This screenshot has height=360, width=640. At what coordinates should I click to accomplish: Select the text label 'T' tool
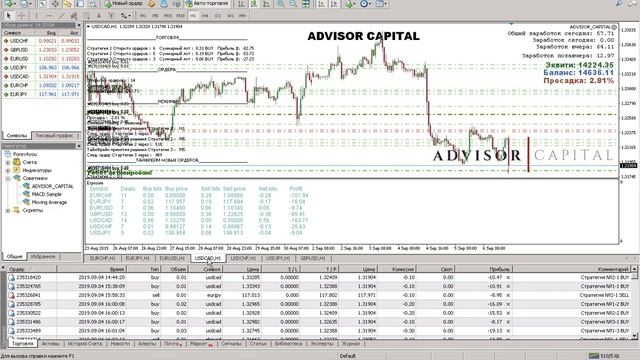[x=111, y=16]
